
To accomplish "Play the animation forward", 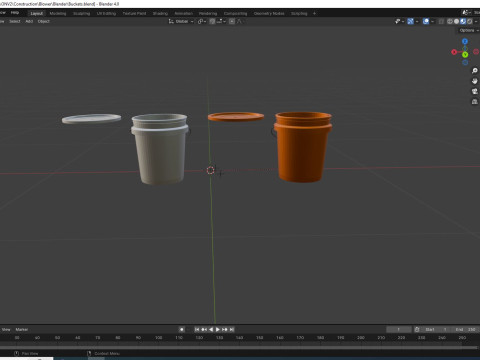I will pyautogui.click(x=218, y=329).
